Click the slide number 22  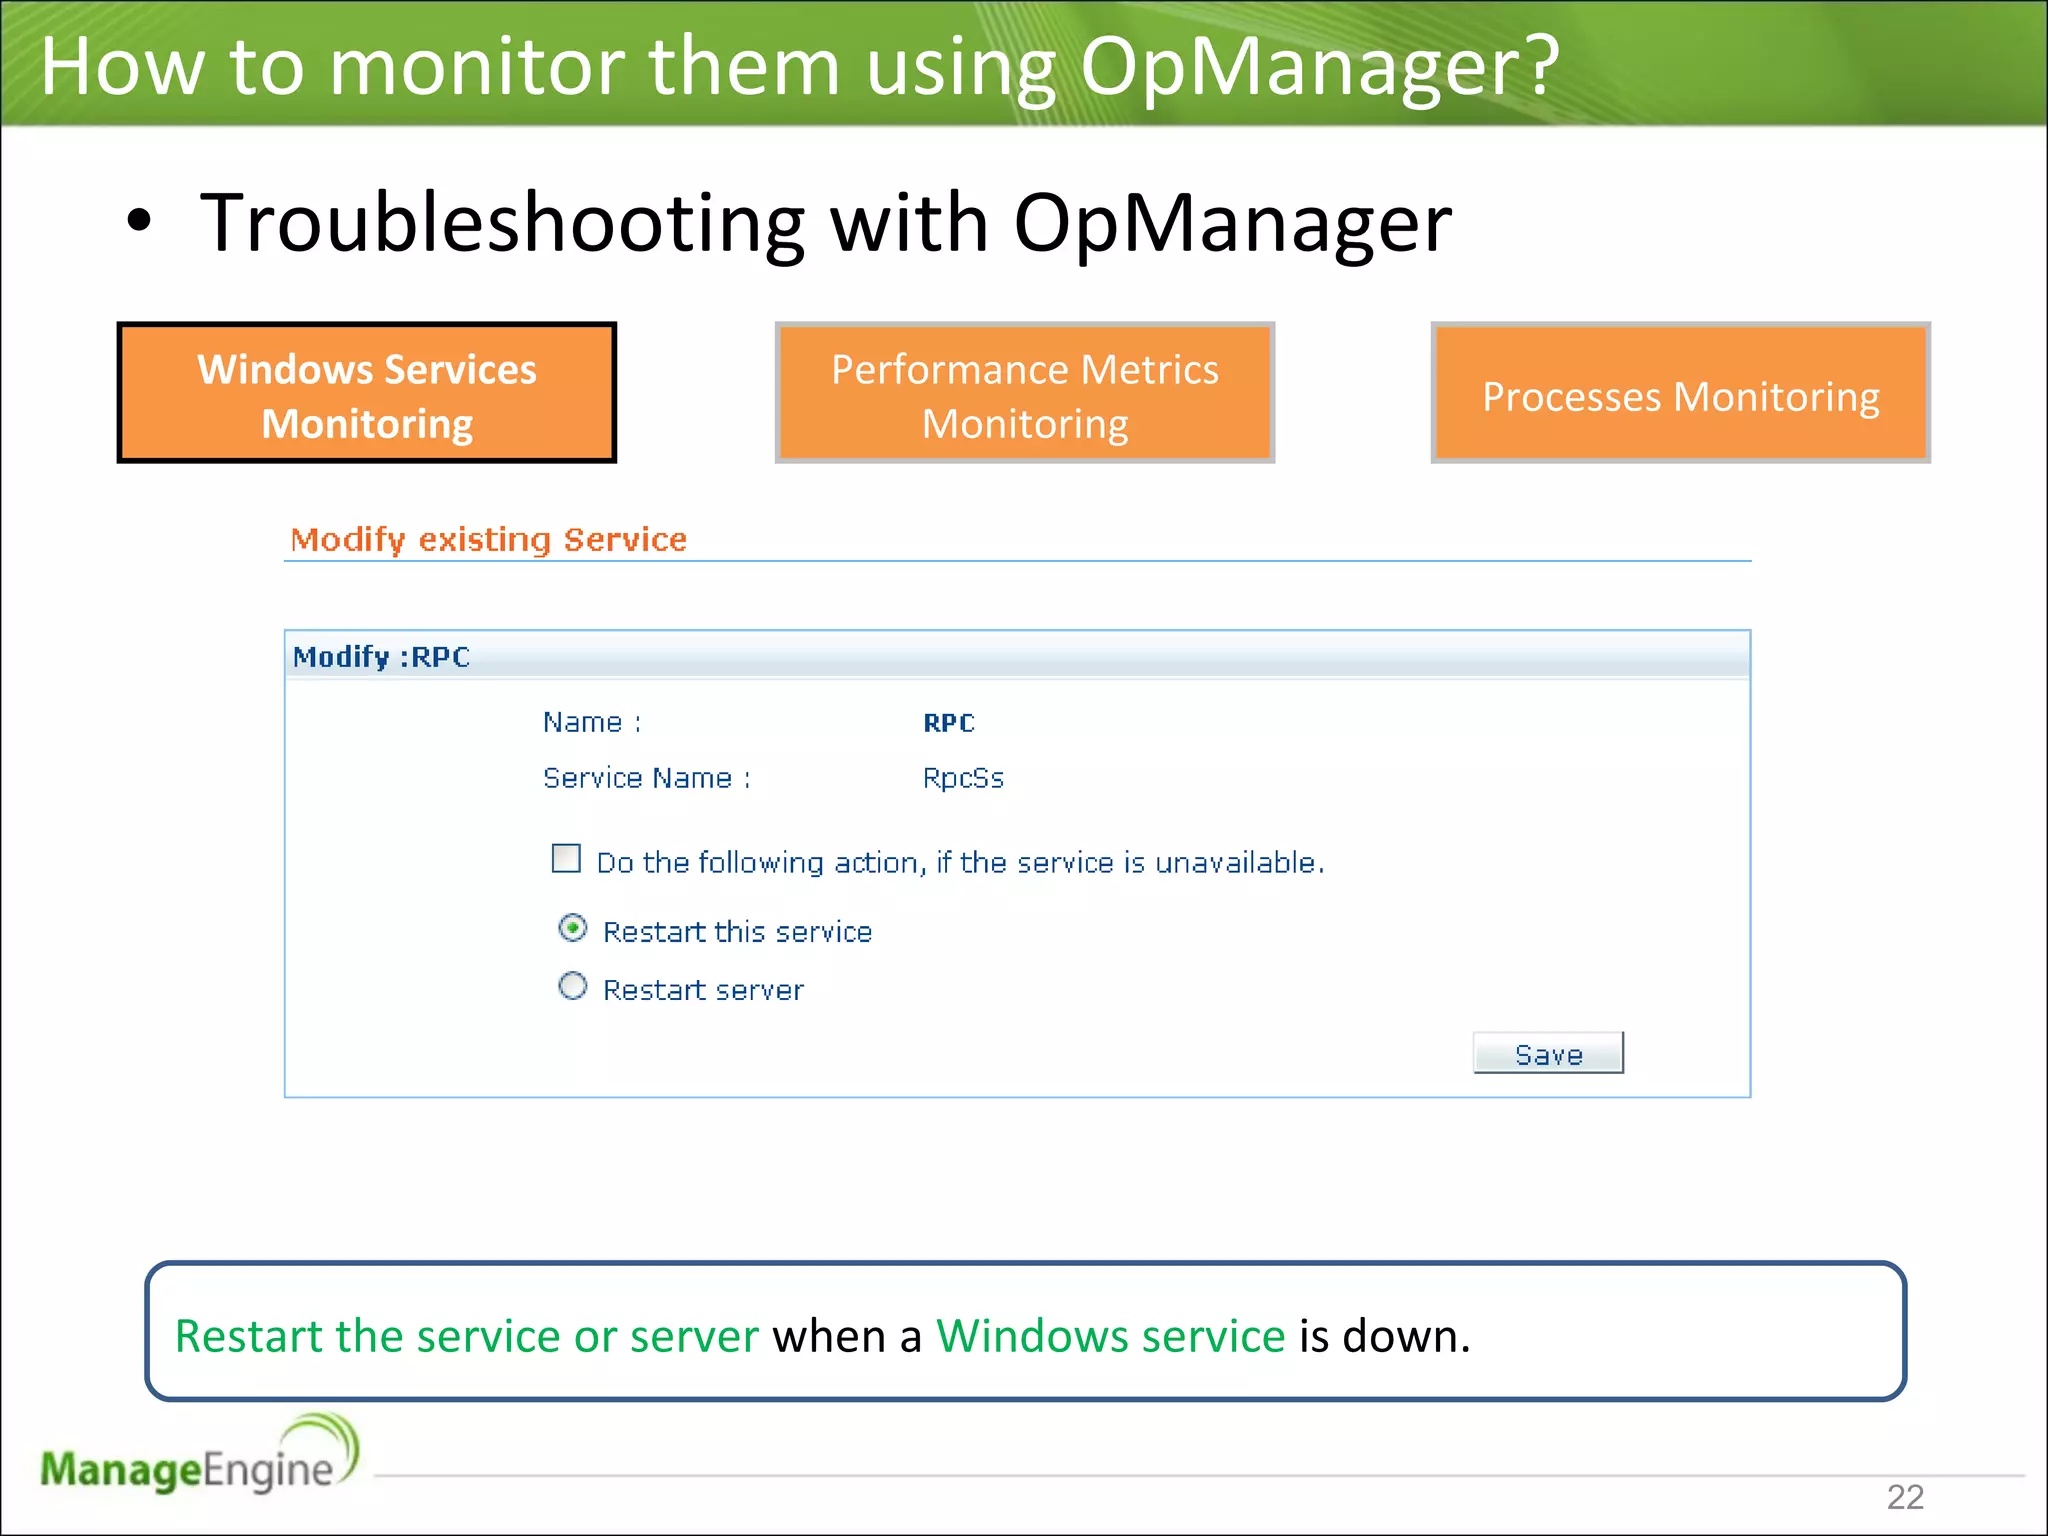[1905, 1497]
